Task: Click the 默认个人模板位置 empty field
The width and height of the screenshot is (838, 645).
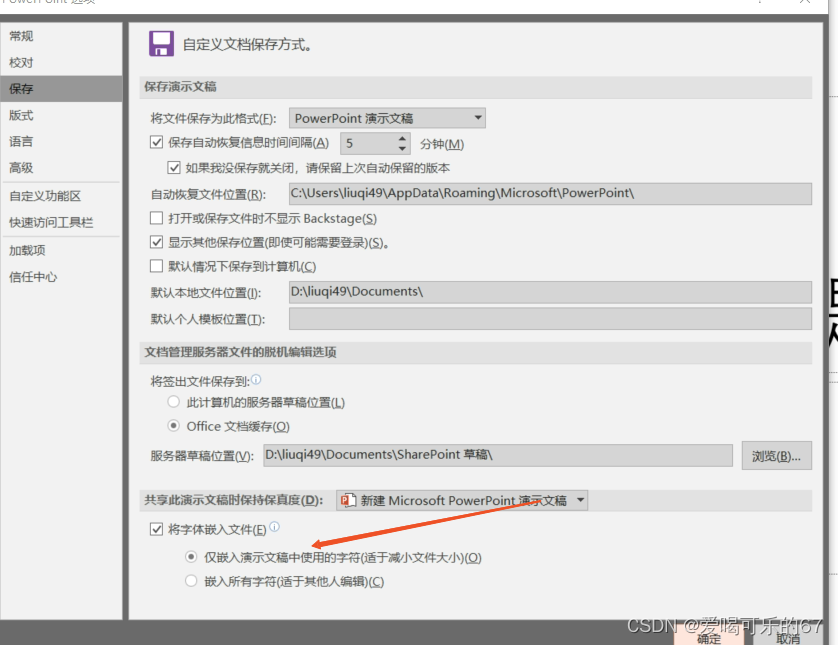Action: [550, 318]
